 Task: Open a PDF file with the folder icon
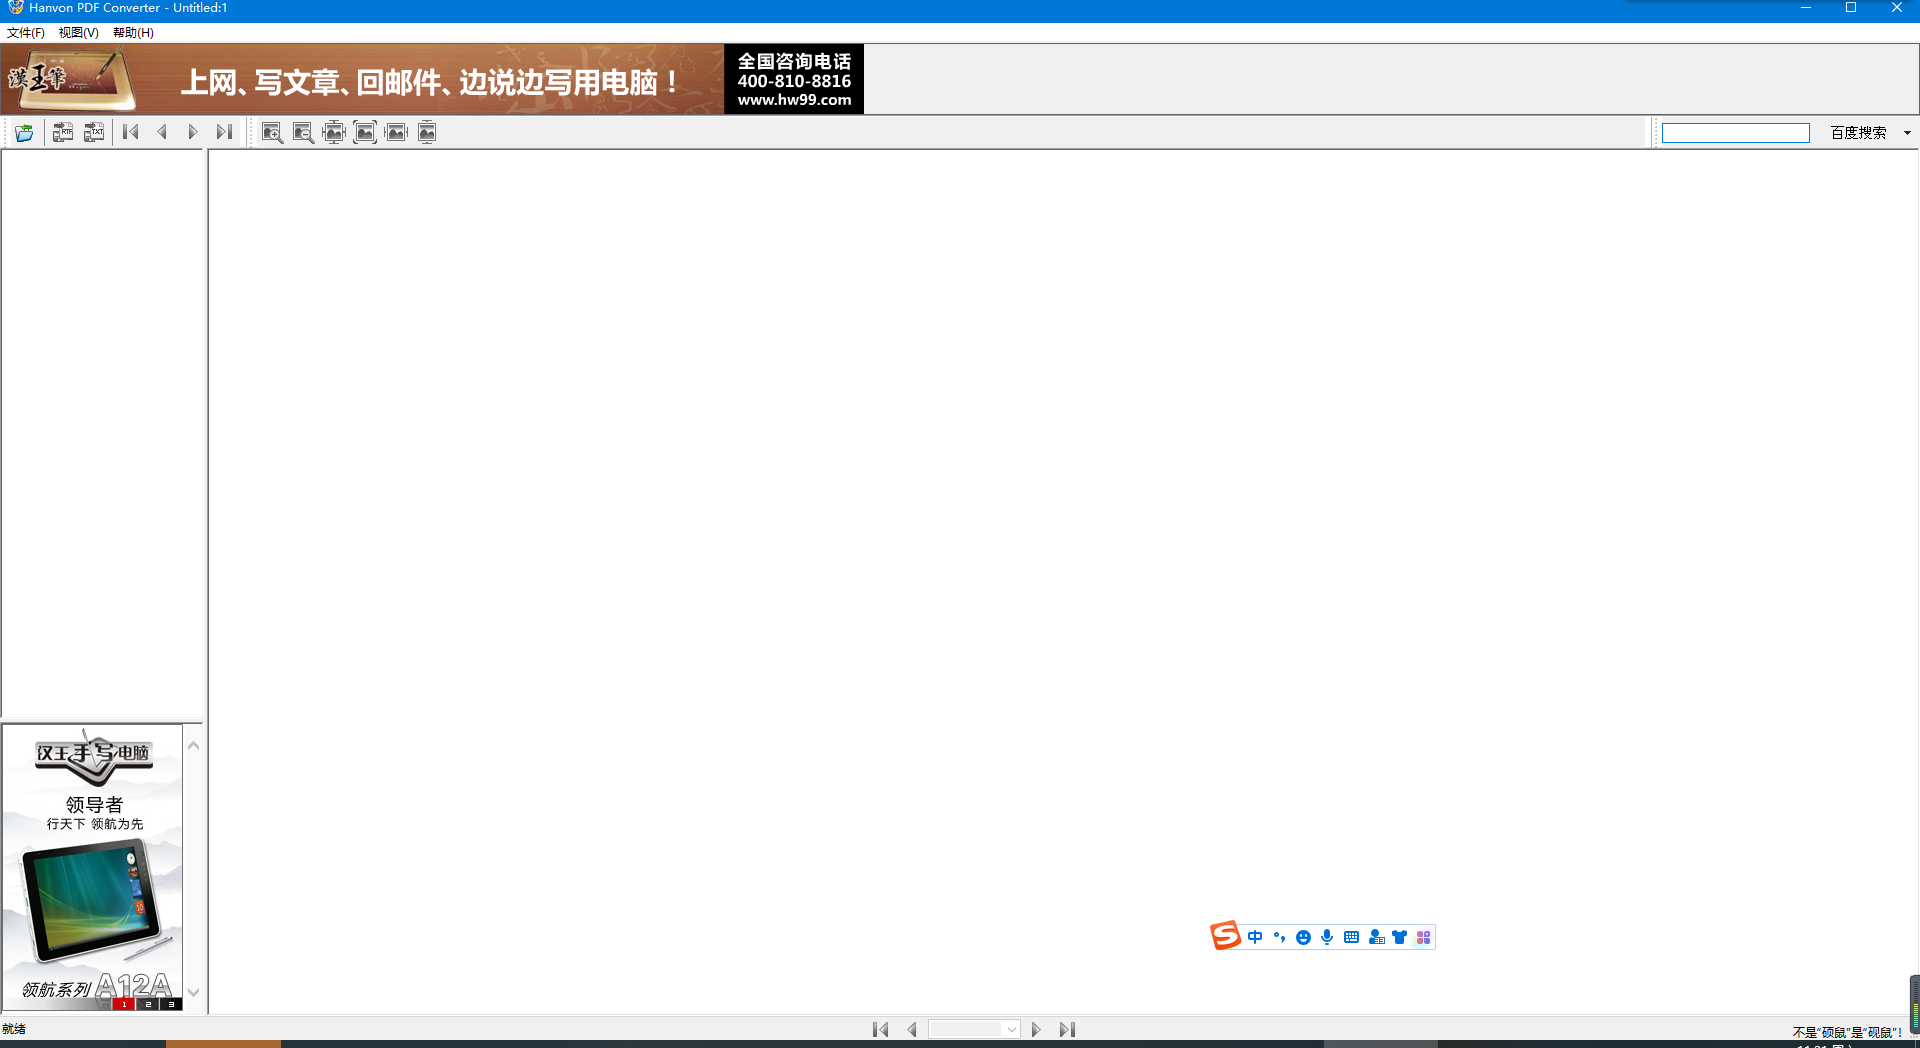click(x=24, y=132)
